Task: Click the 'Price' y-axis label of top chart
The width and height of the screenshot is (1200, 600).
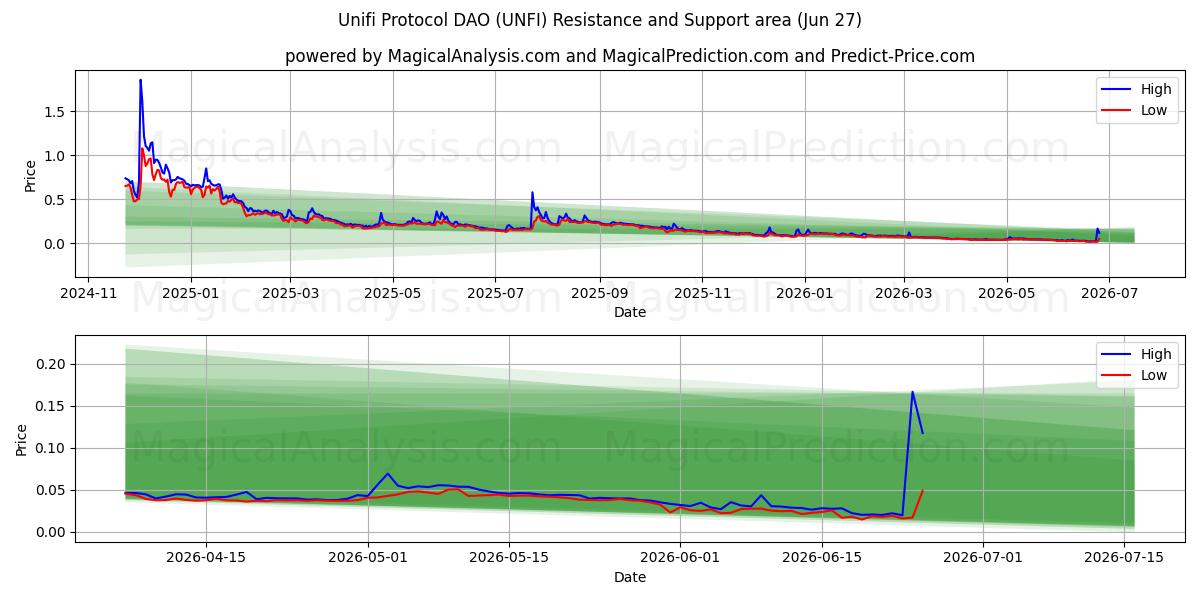Action: [30, 176]
